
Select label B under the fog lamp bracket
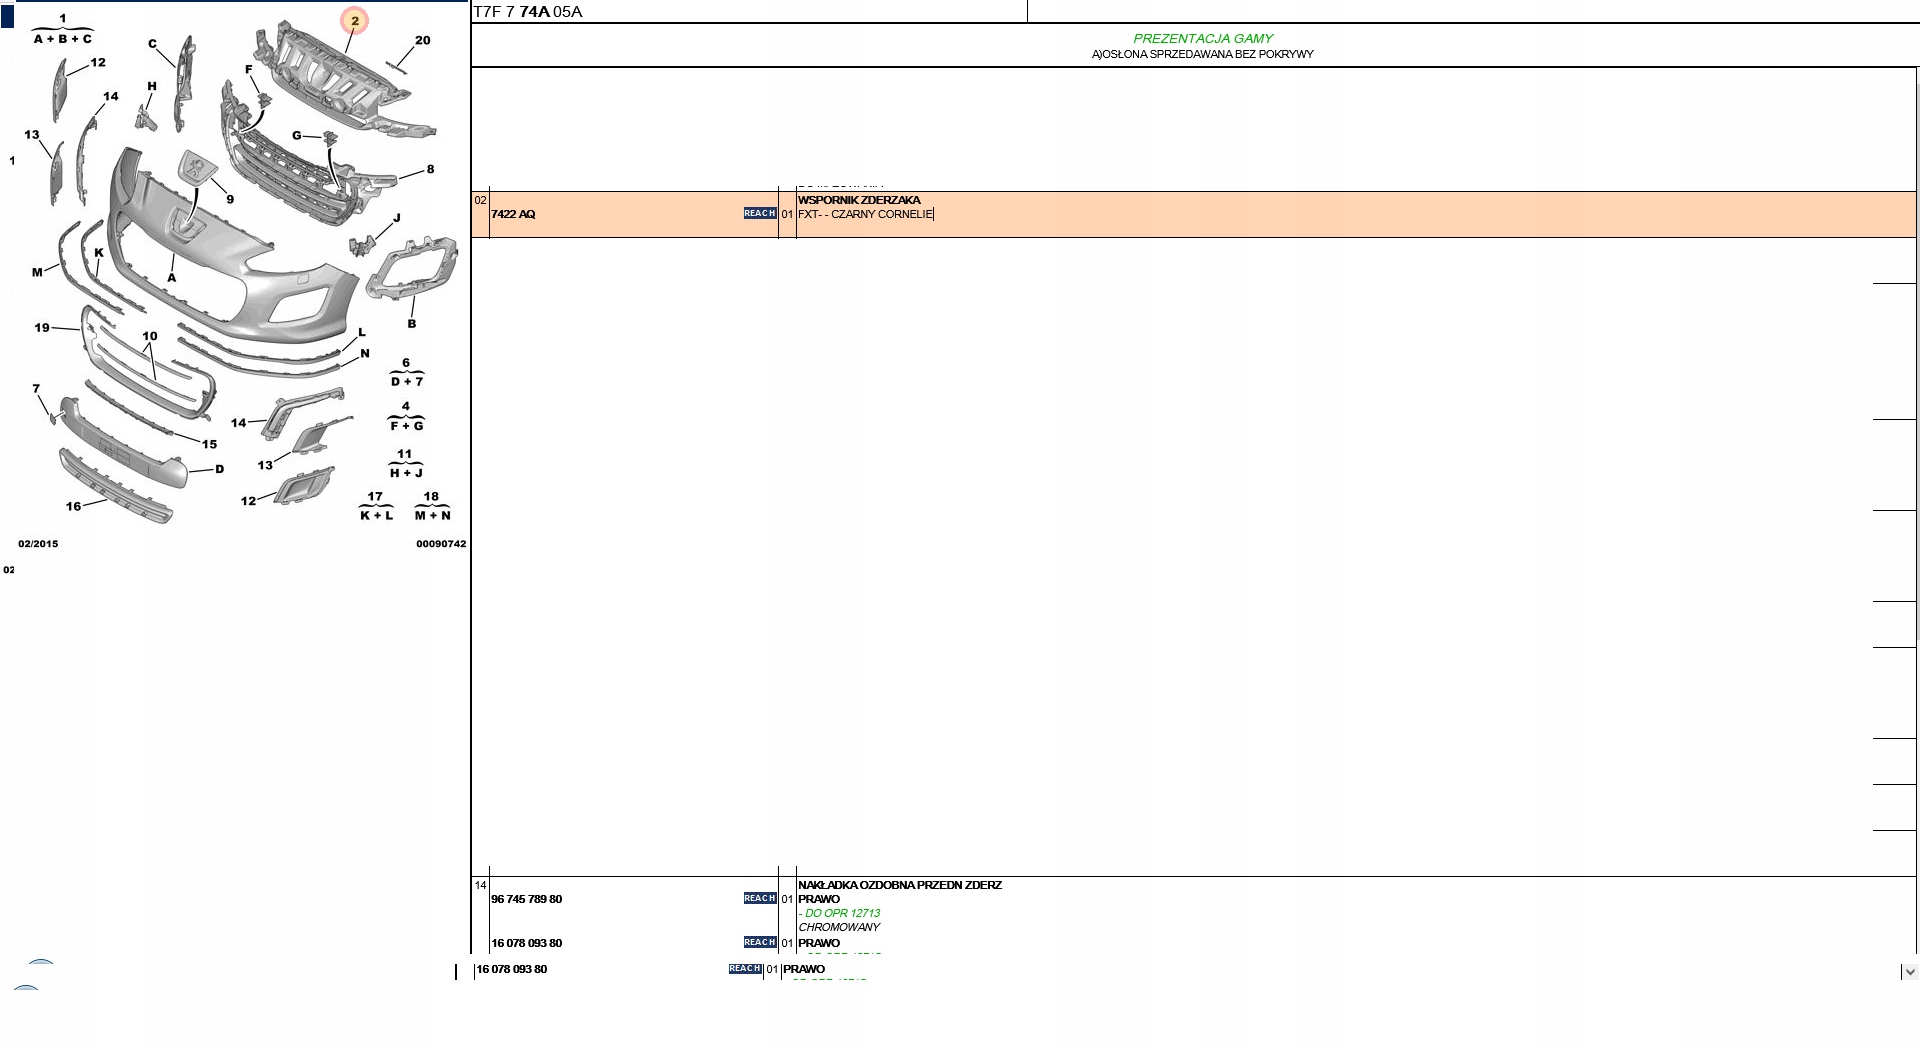(x=412, y=323)
